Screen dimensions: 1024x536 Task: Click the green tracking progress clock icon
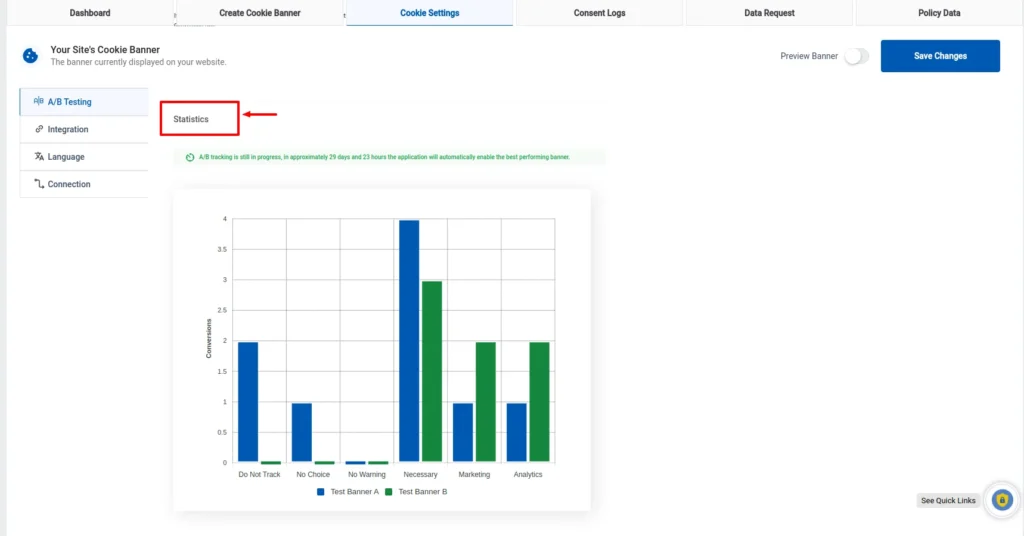coord(190,157)
